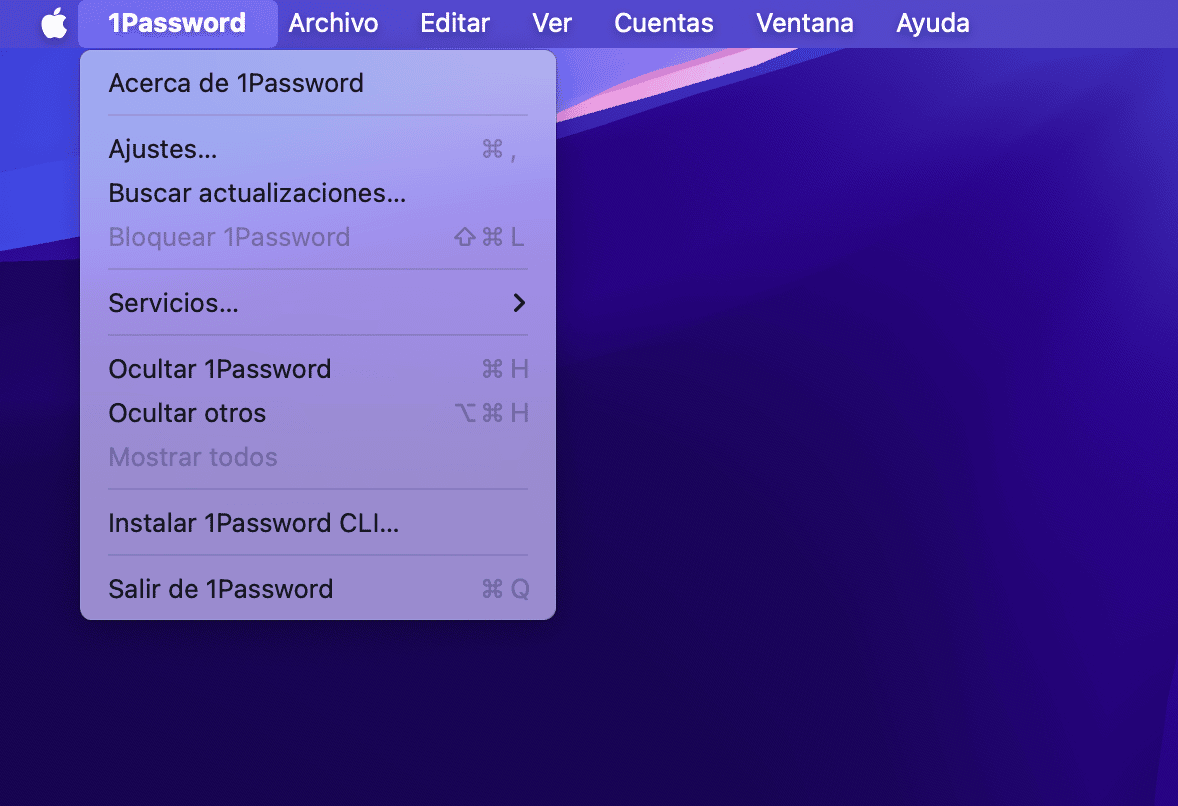Image resolution: width=1178 pixels, height=806 pixels.
Task: Open the Cuentas menu
Action: tap(663, 23)
